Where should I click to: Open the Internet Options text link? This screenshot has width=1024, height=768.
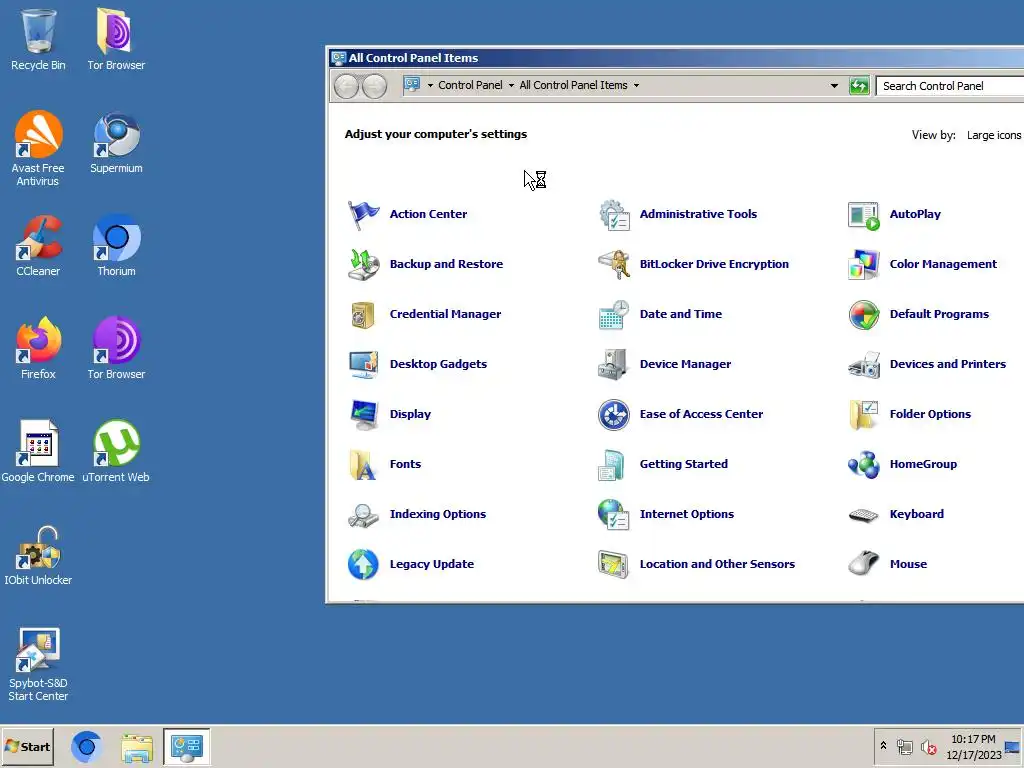click(x=686, y=515)
